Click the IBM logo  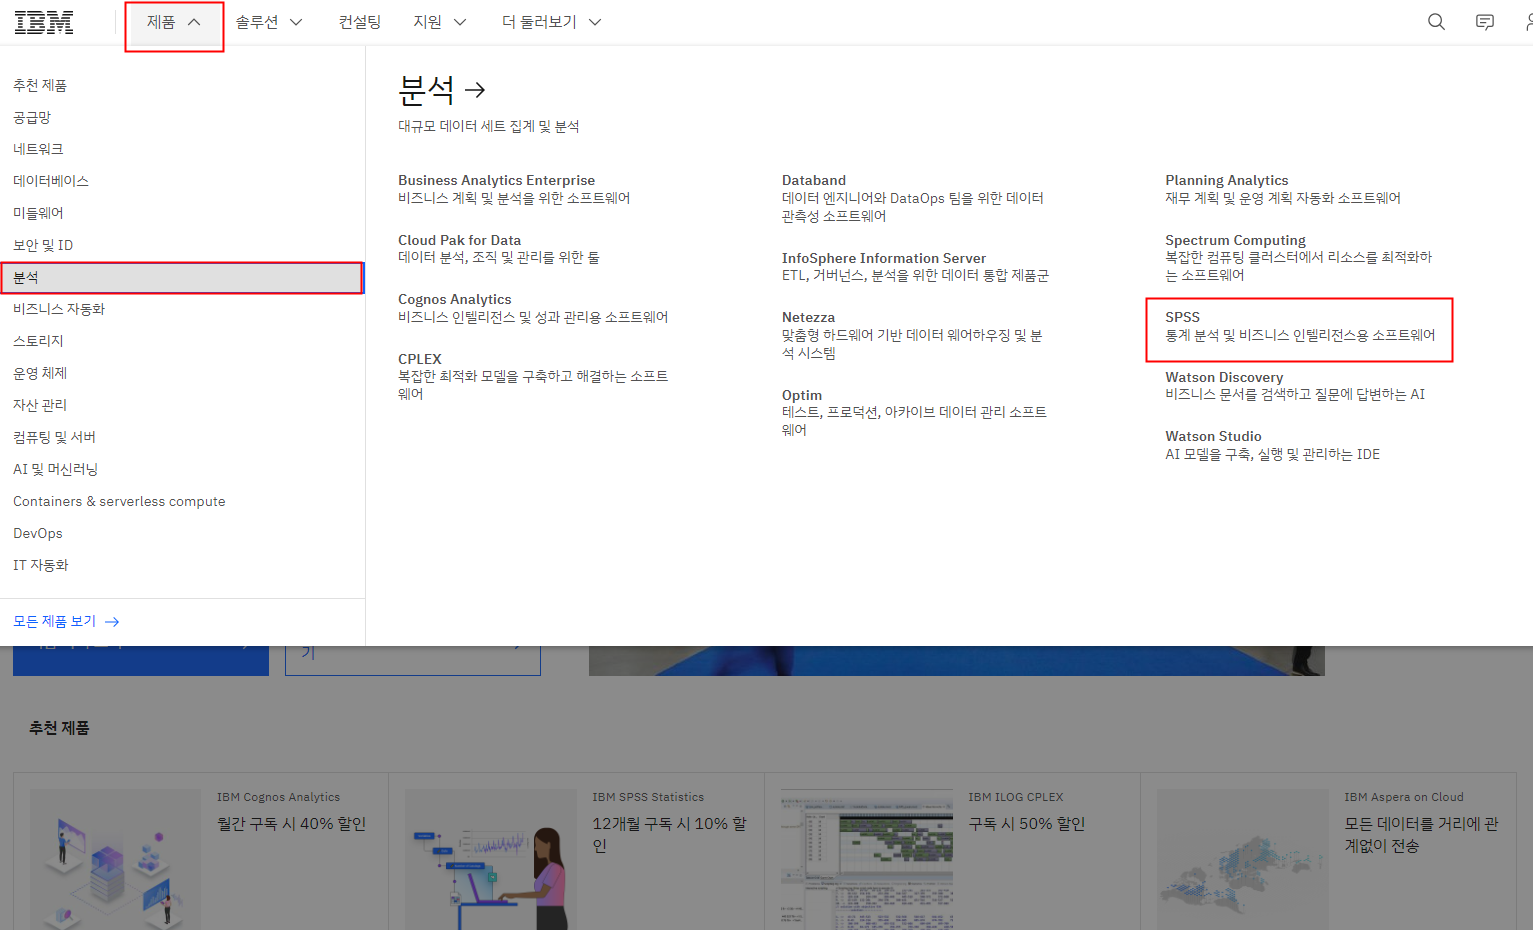tap(44, 22)
